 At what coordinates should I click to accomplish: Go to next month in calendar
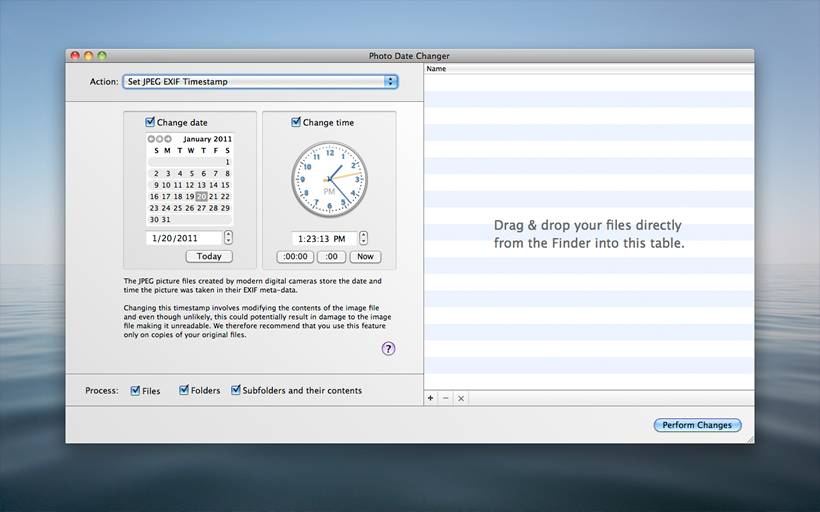pyautogui.click(x=168, y=139)
